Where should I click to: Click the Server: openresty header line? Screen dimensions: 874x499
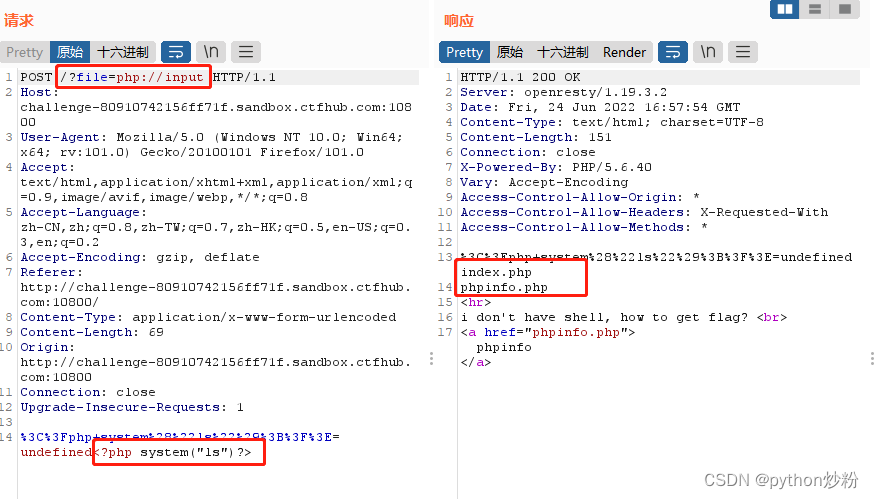(x=564, y=92)
